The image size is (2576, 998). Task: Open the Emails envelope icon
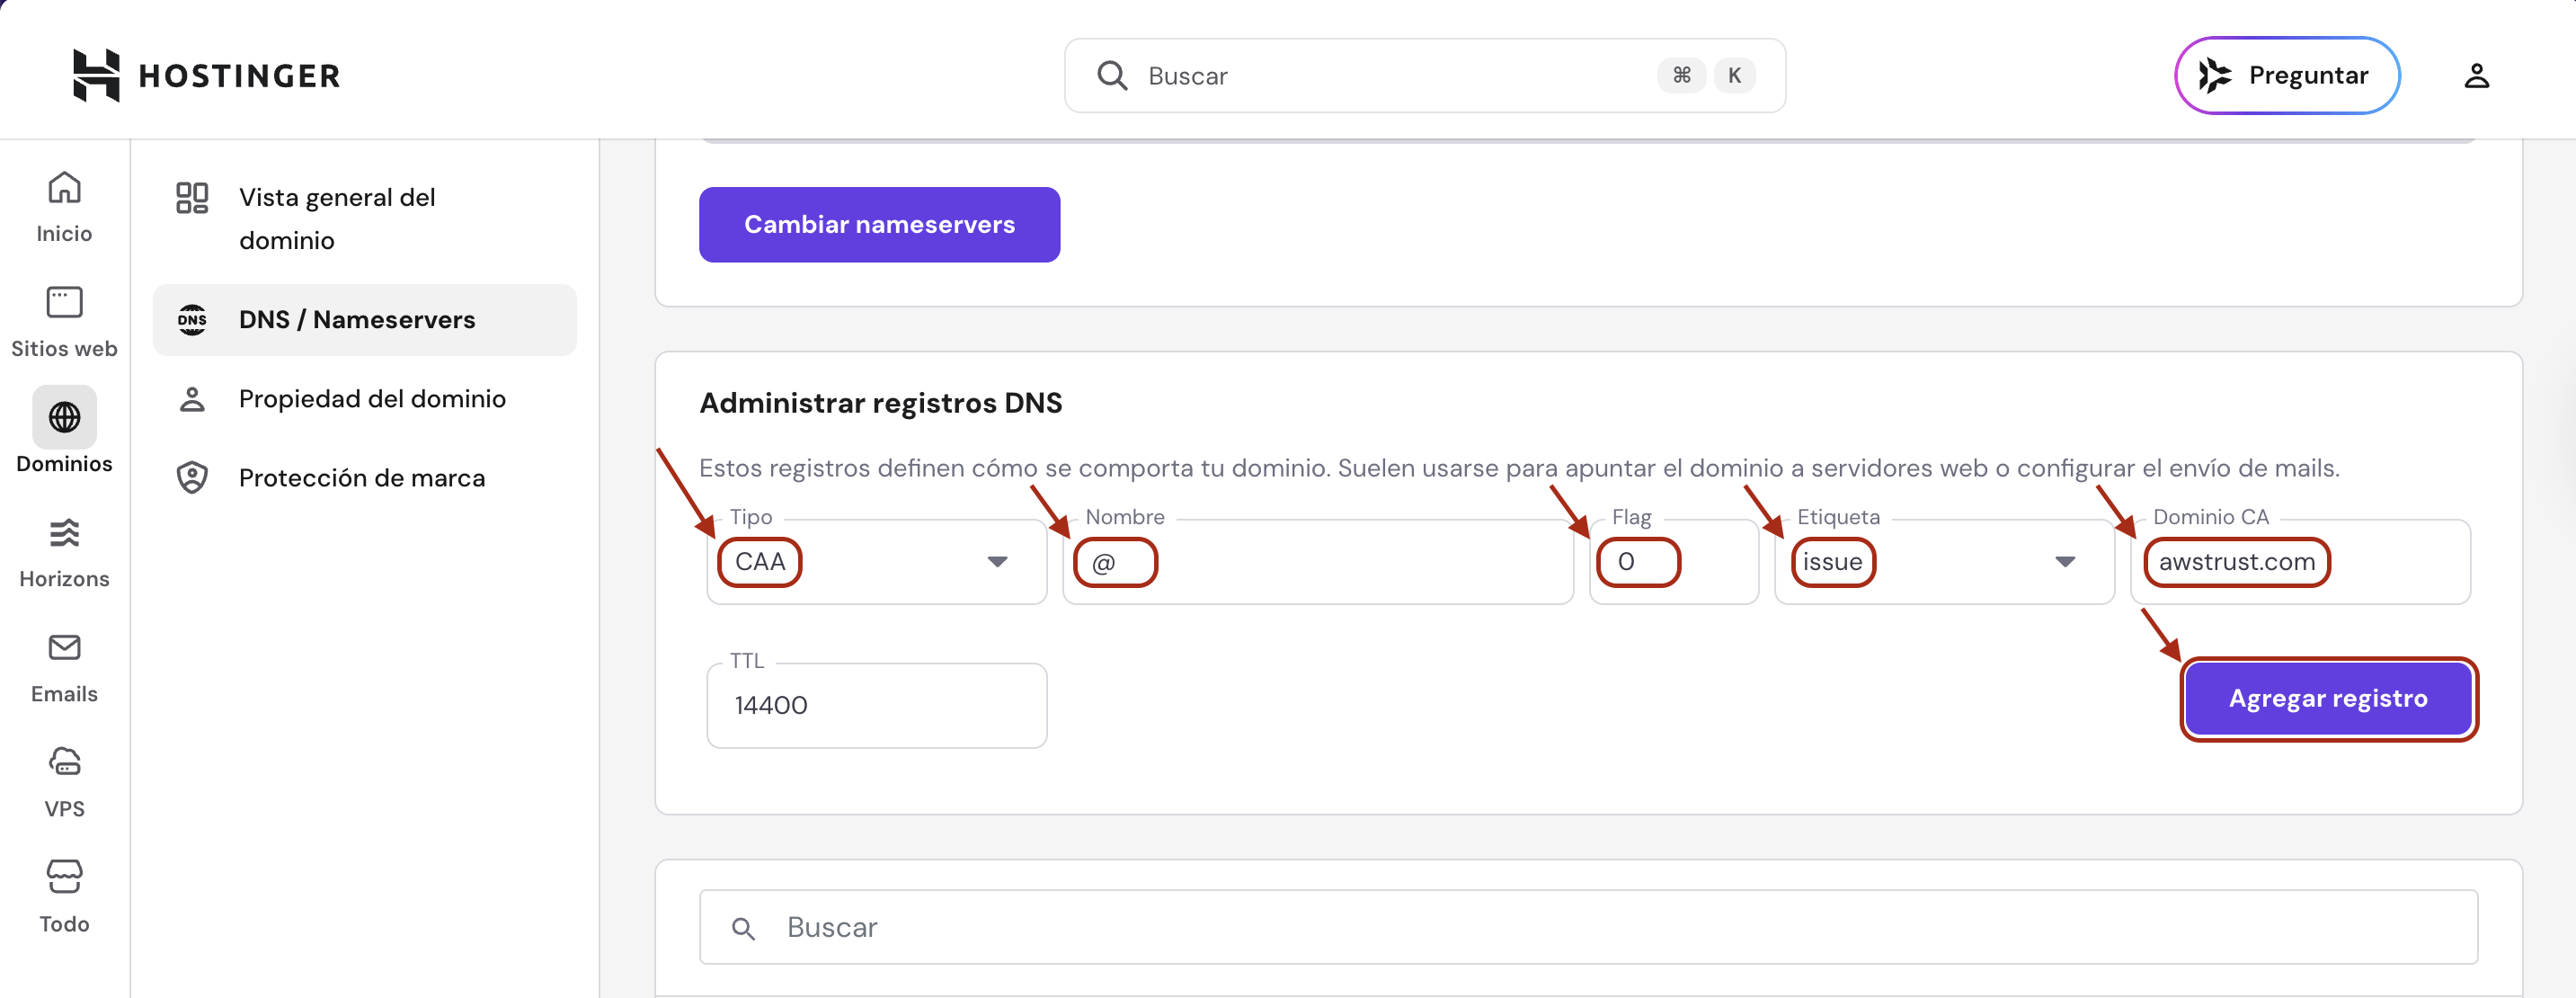pyautogui.click(x=64, y=648)
